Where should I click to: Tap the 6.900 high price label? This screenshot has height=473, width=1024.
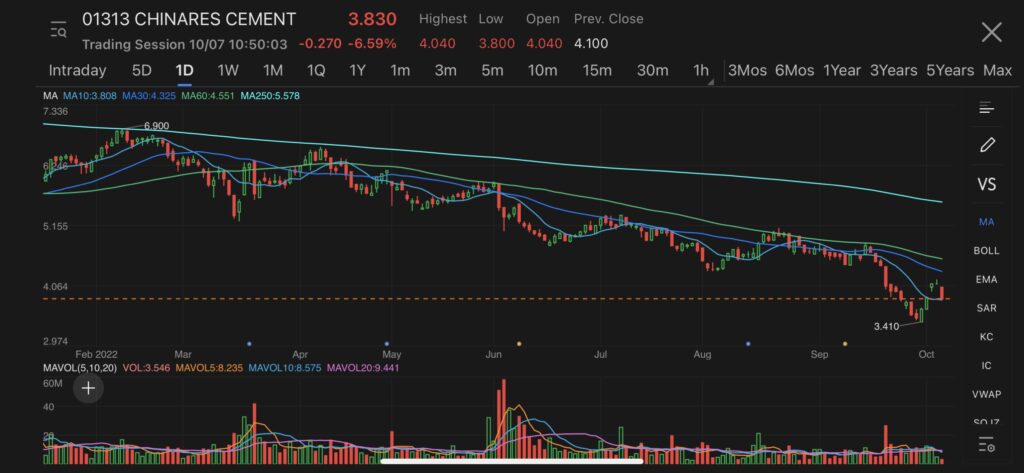pyautogui.click(x=156, y=125)
